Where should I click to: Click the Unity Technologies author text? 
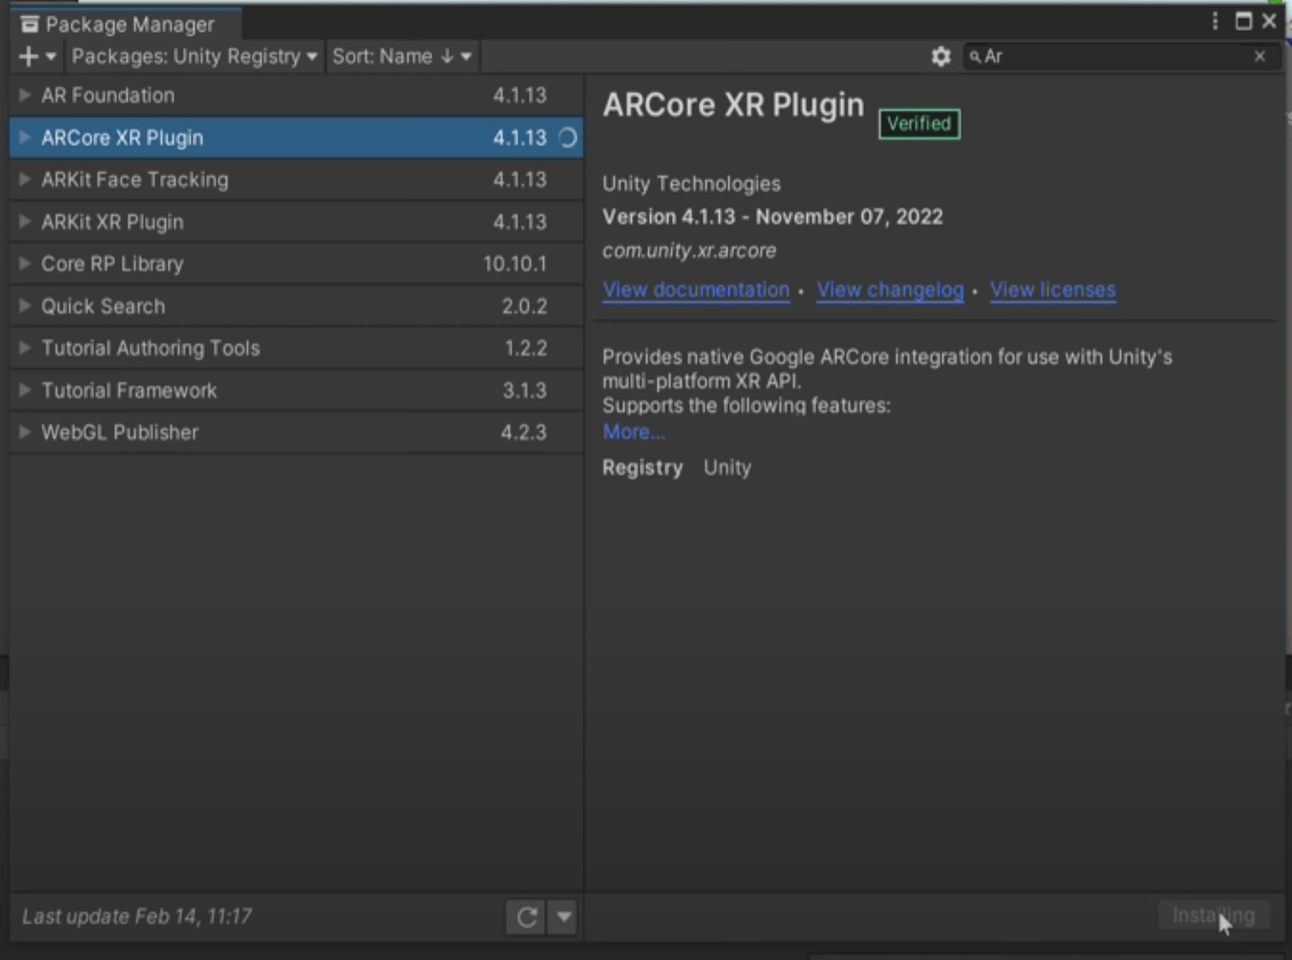691,184
